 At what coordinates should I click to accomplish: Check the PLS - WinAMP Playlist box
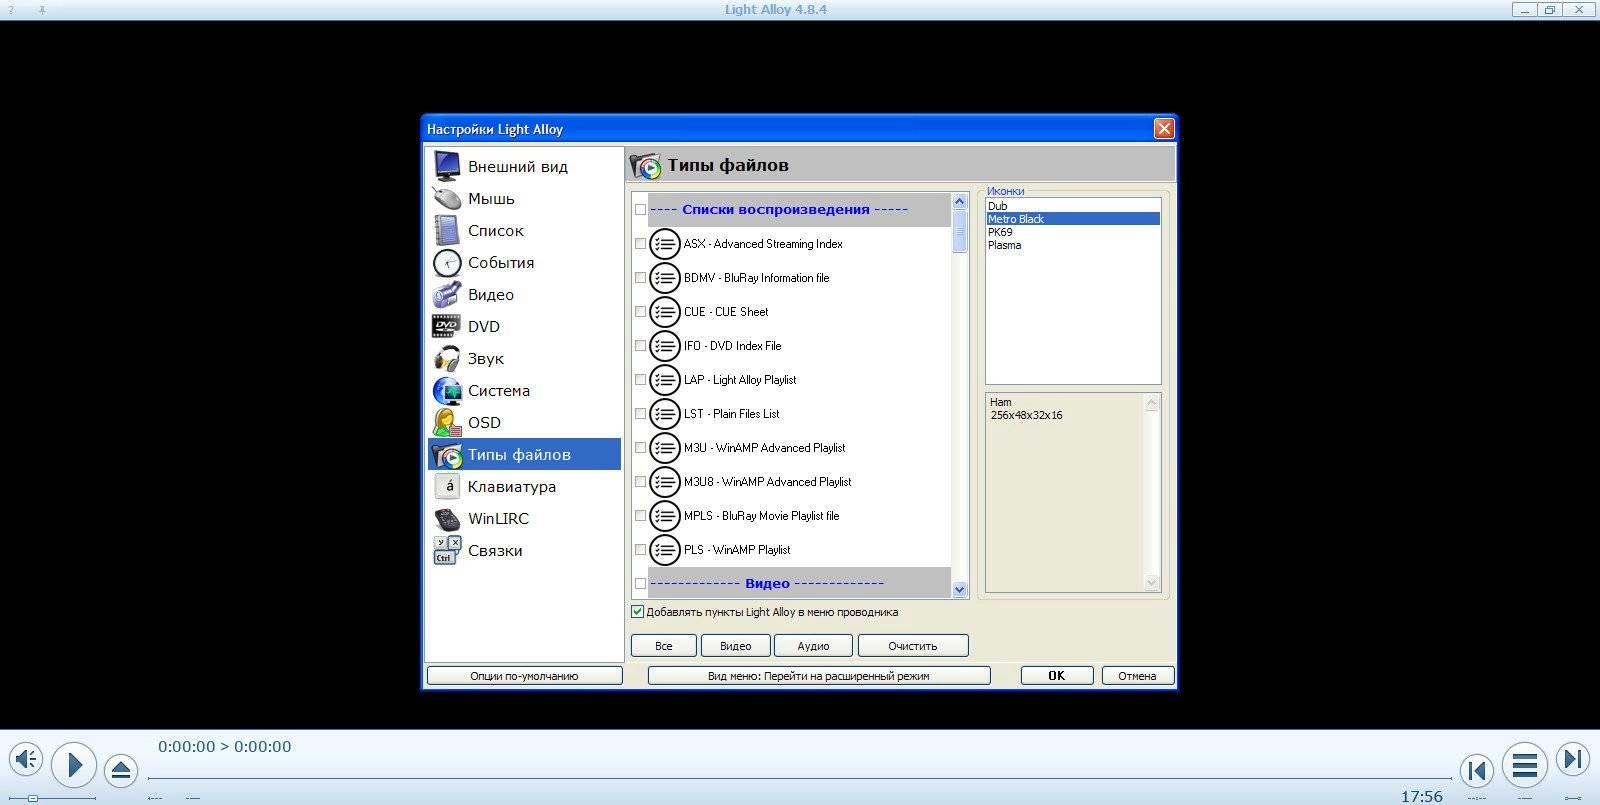pos(640,550)
